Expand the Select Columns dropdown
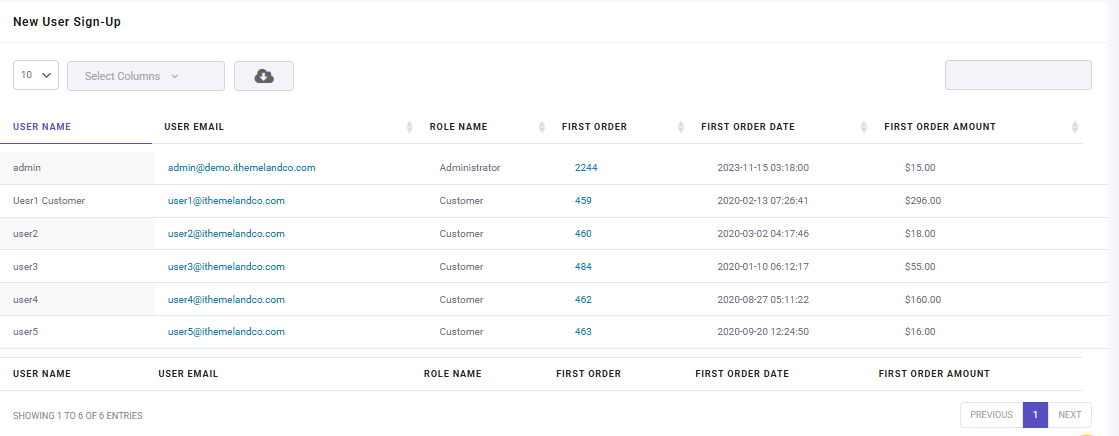This screenshot has width=1119, height=436. click(146, 76)
